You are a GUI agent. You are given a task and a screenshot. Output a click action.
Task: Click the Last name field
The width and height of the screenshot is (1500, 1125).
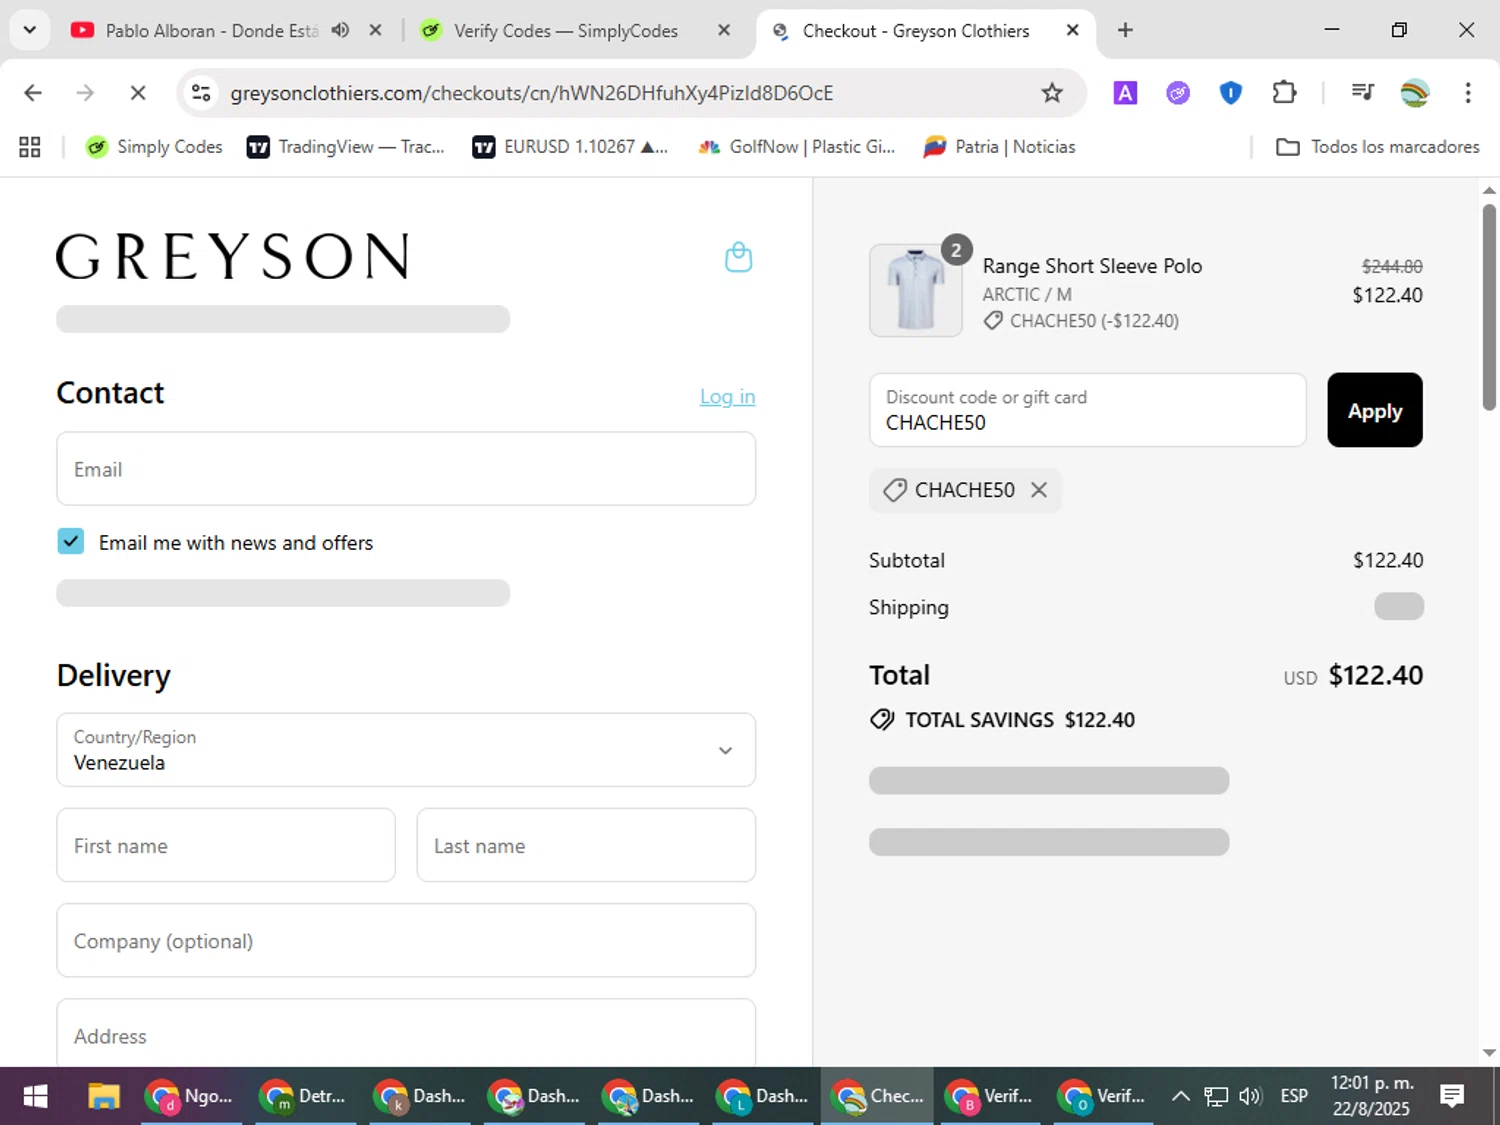coord(586,846)
